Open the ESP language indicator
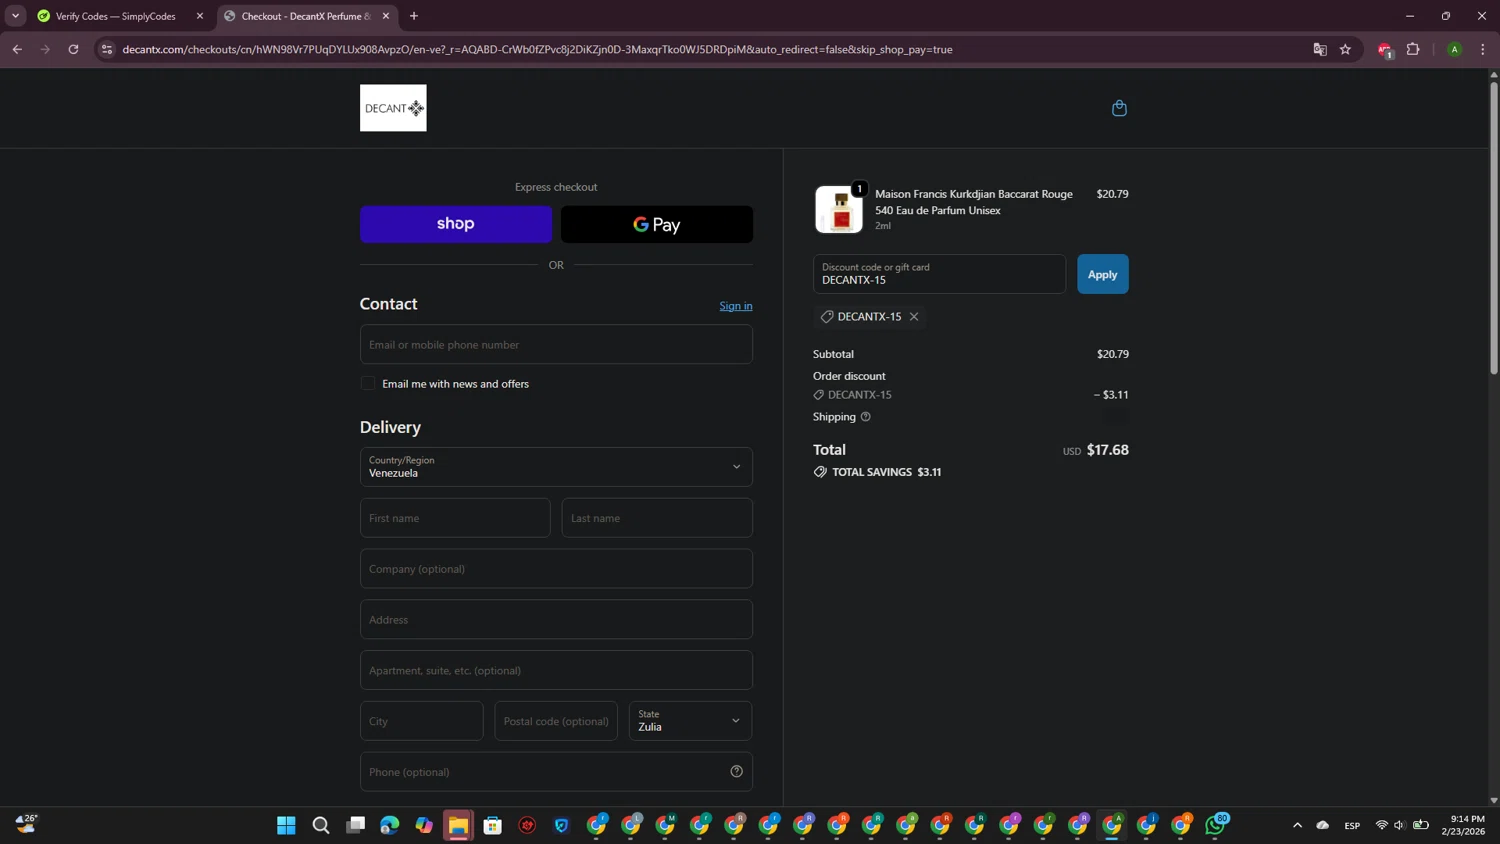The width and height of the screenshot is (1500, 844). coord(1352,825)
